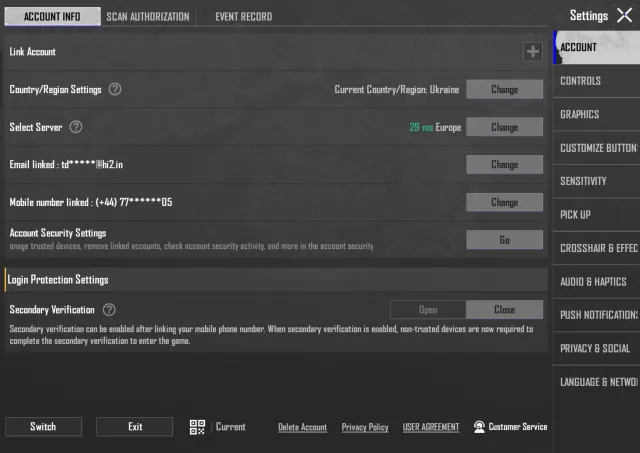Change the Country/Region setting
Screen dimensions: 640x453
(x=504, y=89)
